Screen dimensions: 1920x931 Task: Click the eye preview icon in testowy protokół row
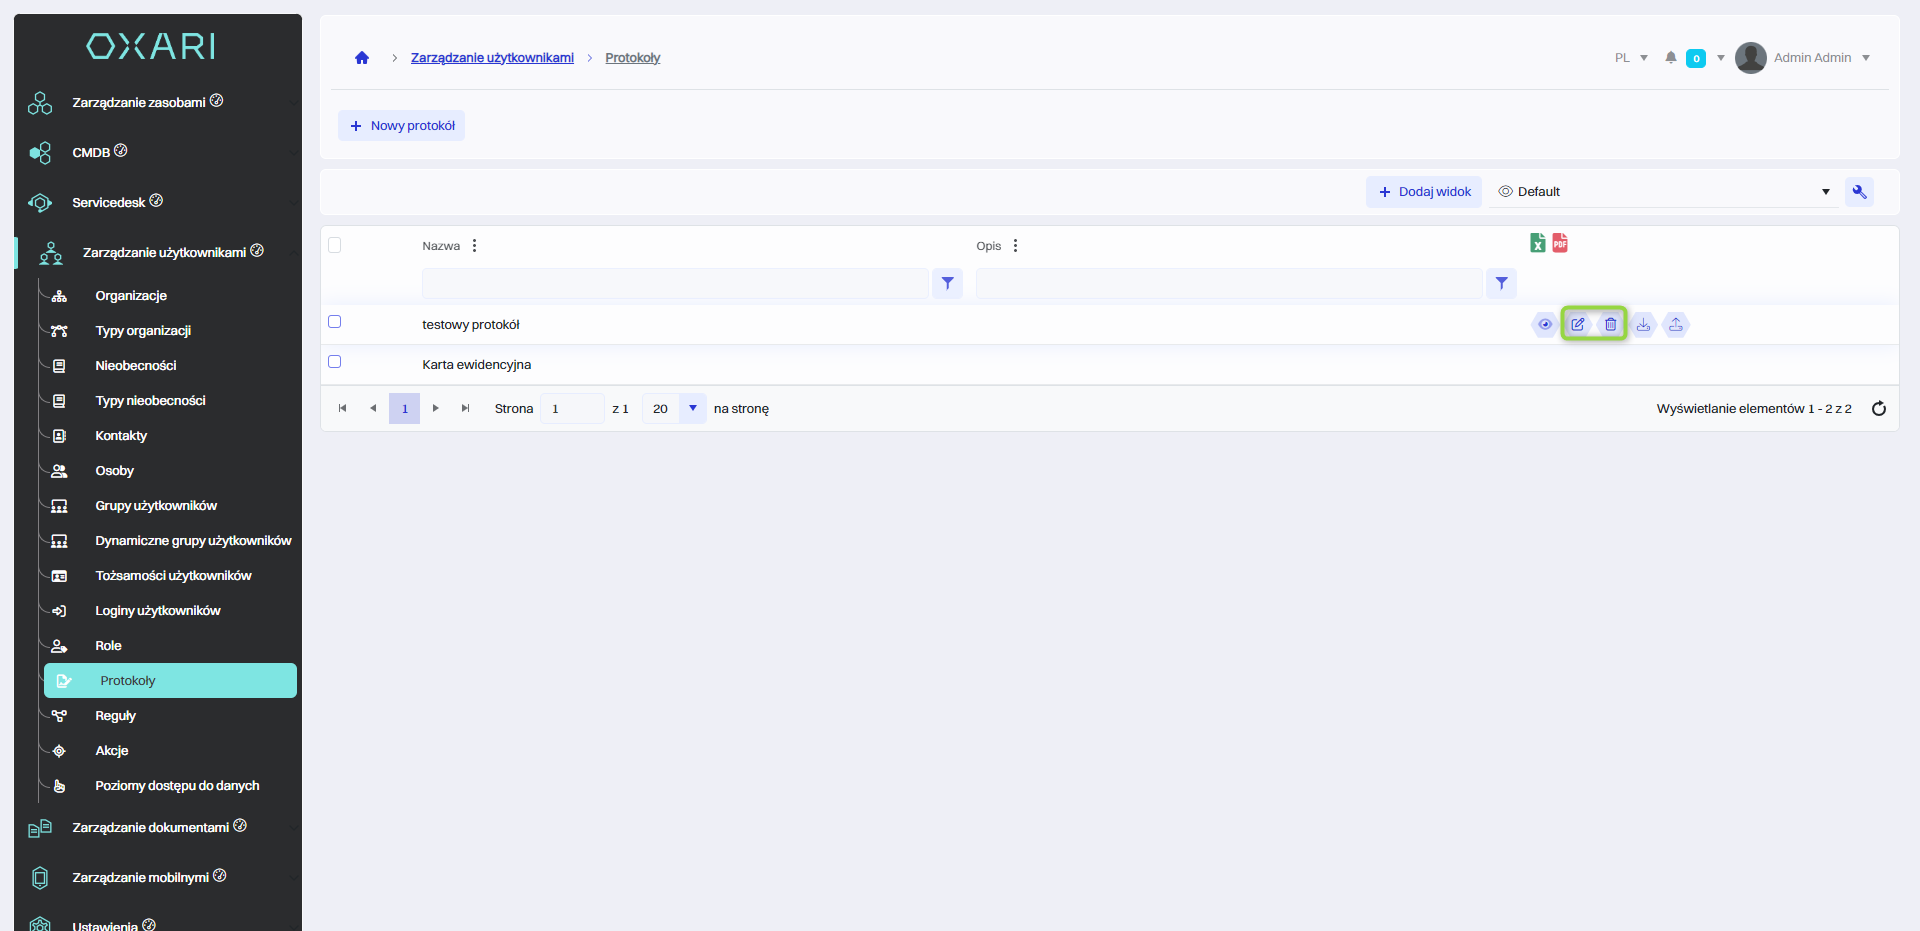coord(1545,324)
